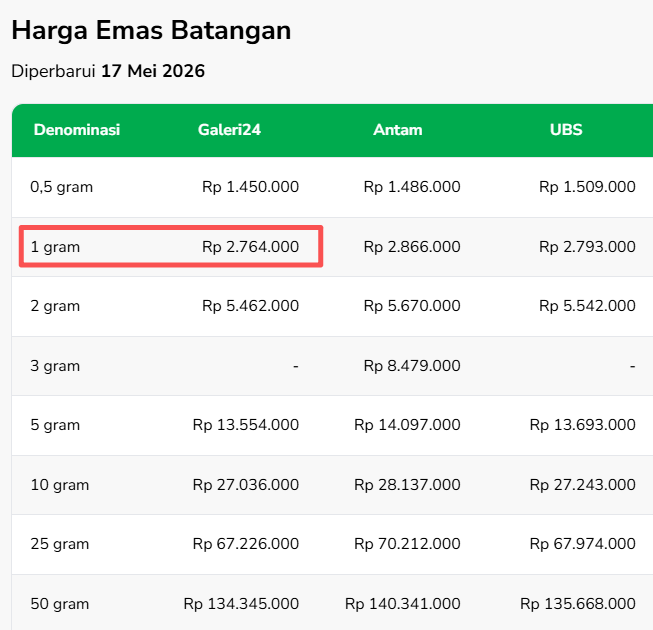Viewport: 653px width, 630px height.
Task: Select the 25 gram denomination cell
Action: [60, 544]
